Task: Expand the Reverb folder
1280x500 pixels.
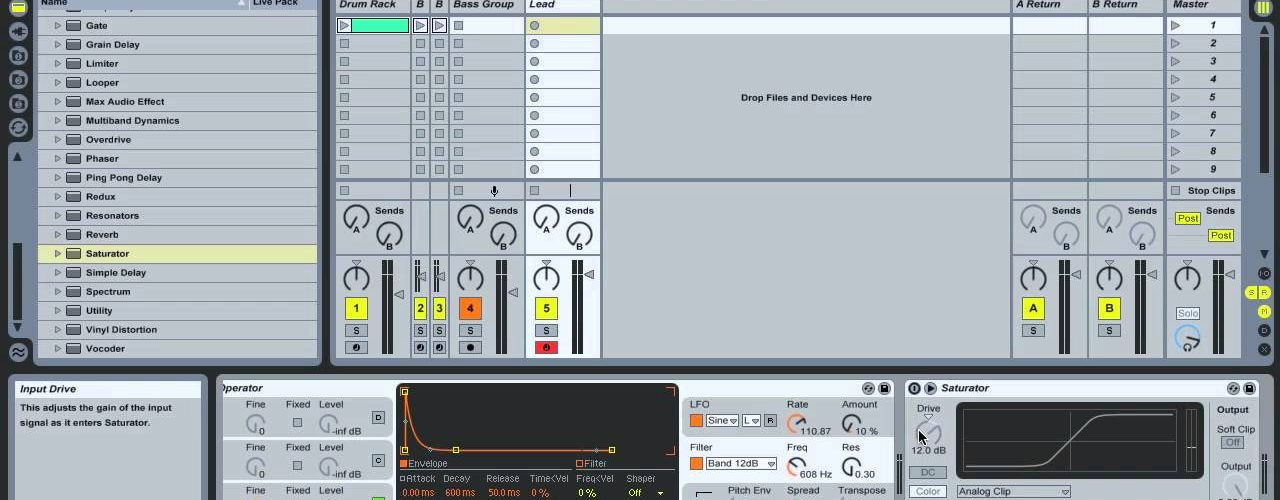Action: 58,234
